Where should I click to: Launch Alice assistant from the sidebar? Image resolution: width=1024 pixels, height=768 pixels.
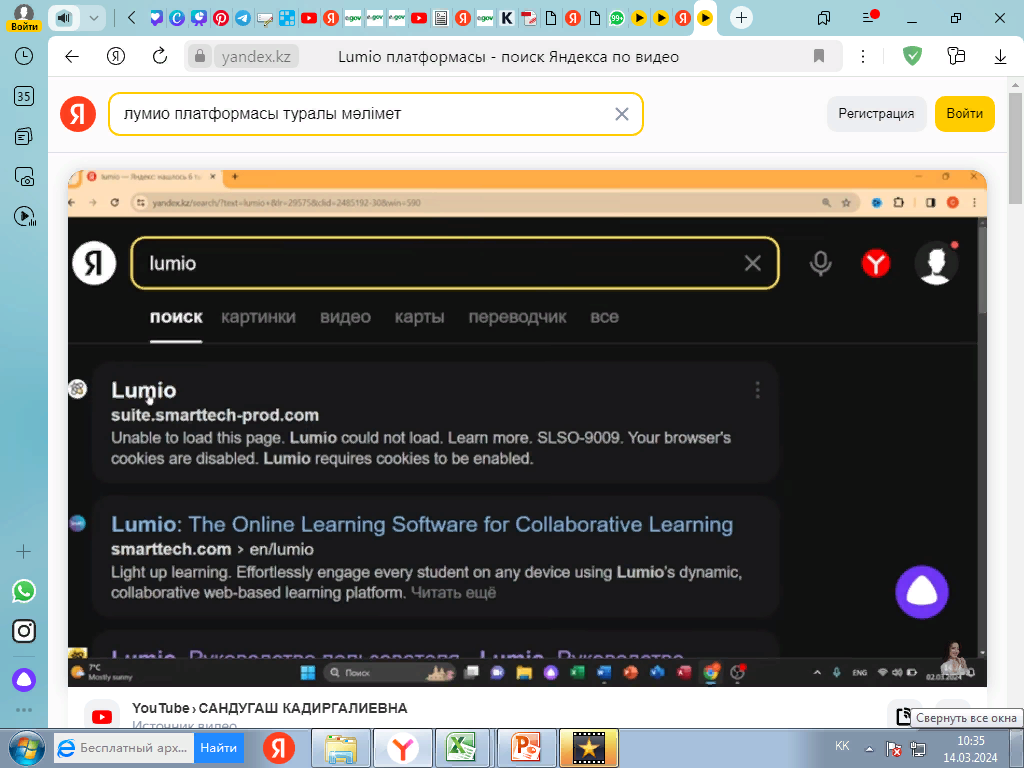pyautogui.click(x=24, y=680)
